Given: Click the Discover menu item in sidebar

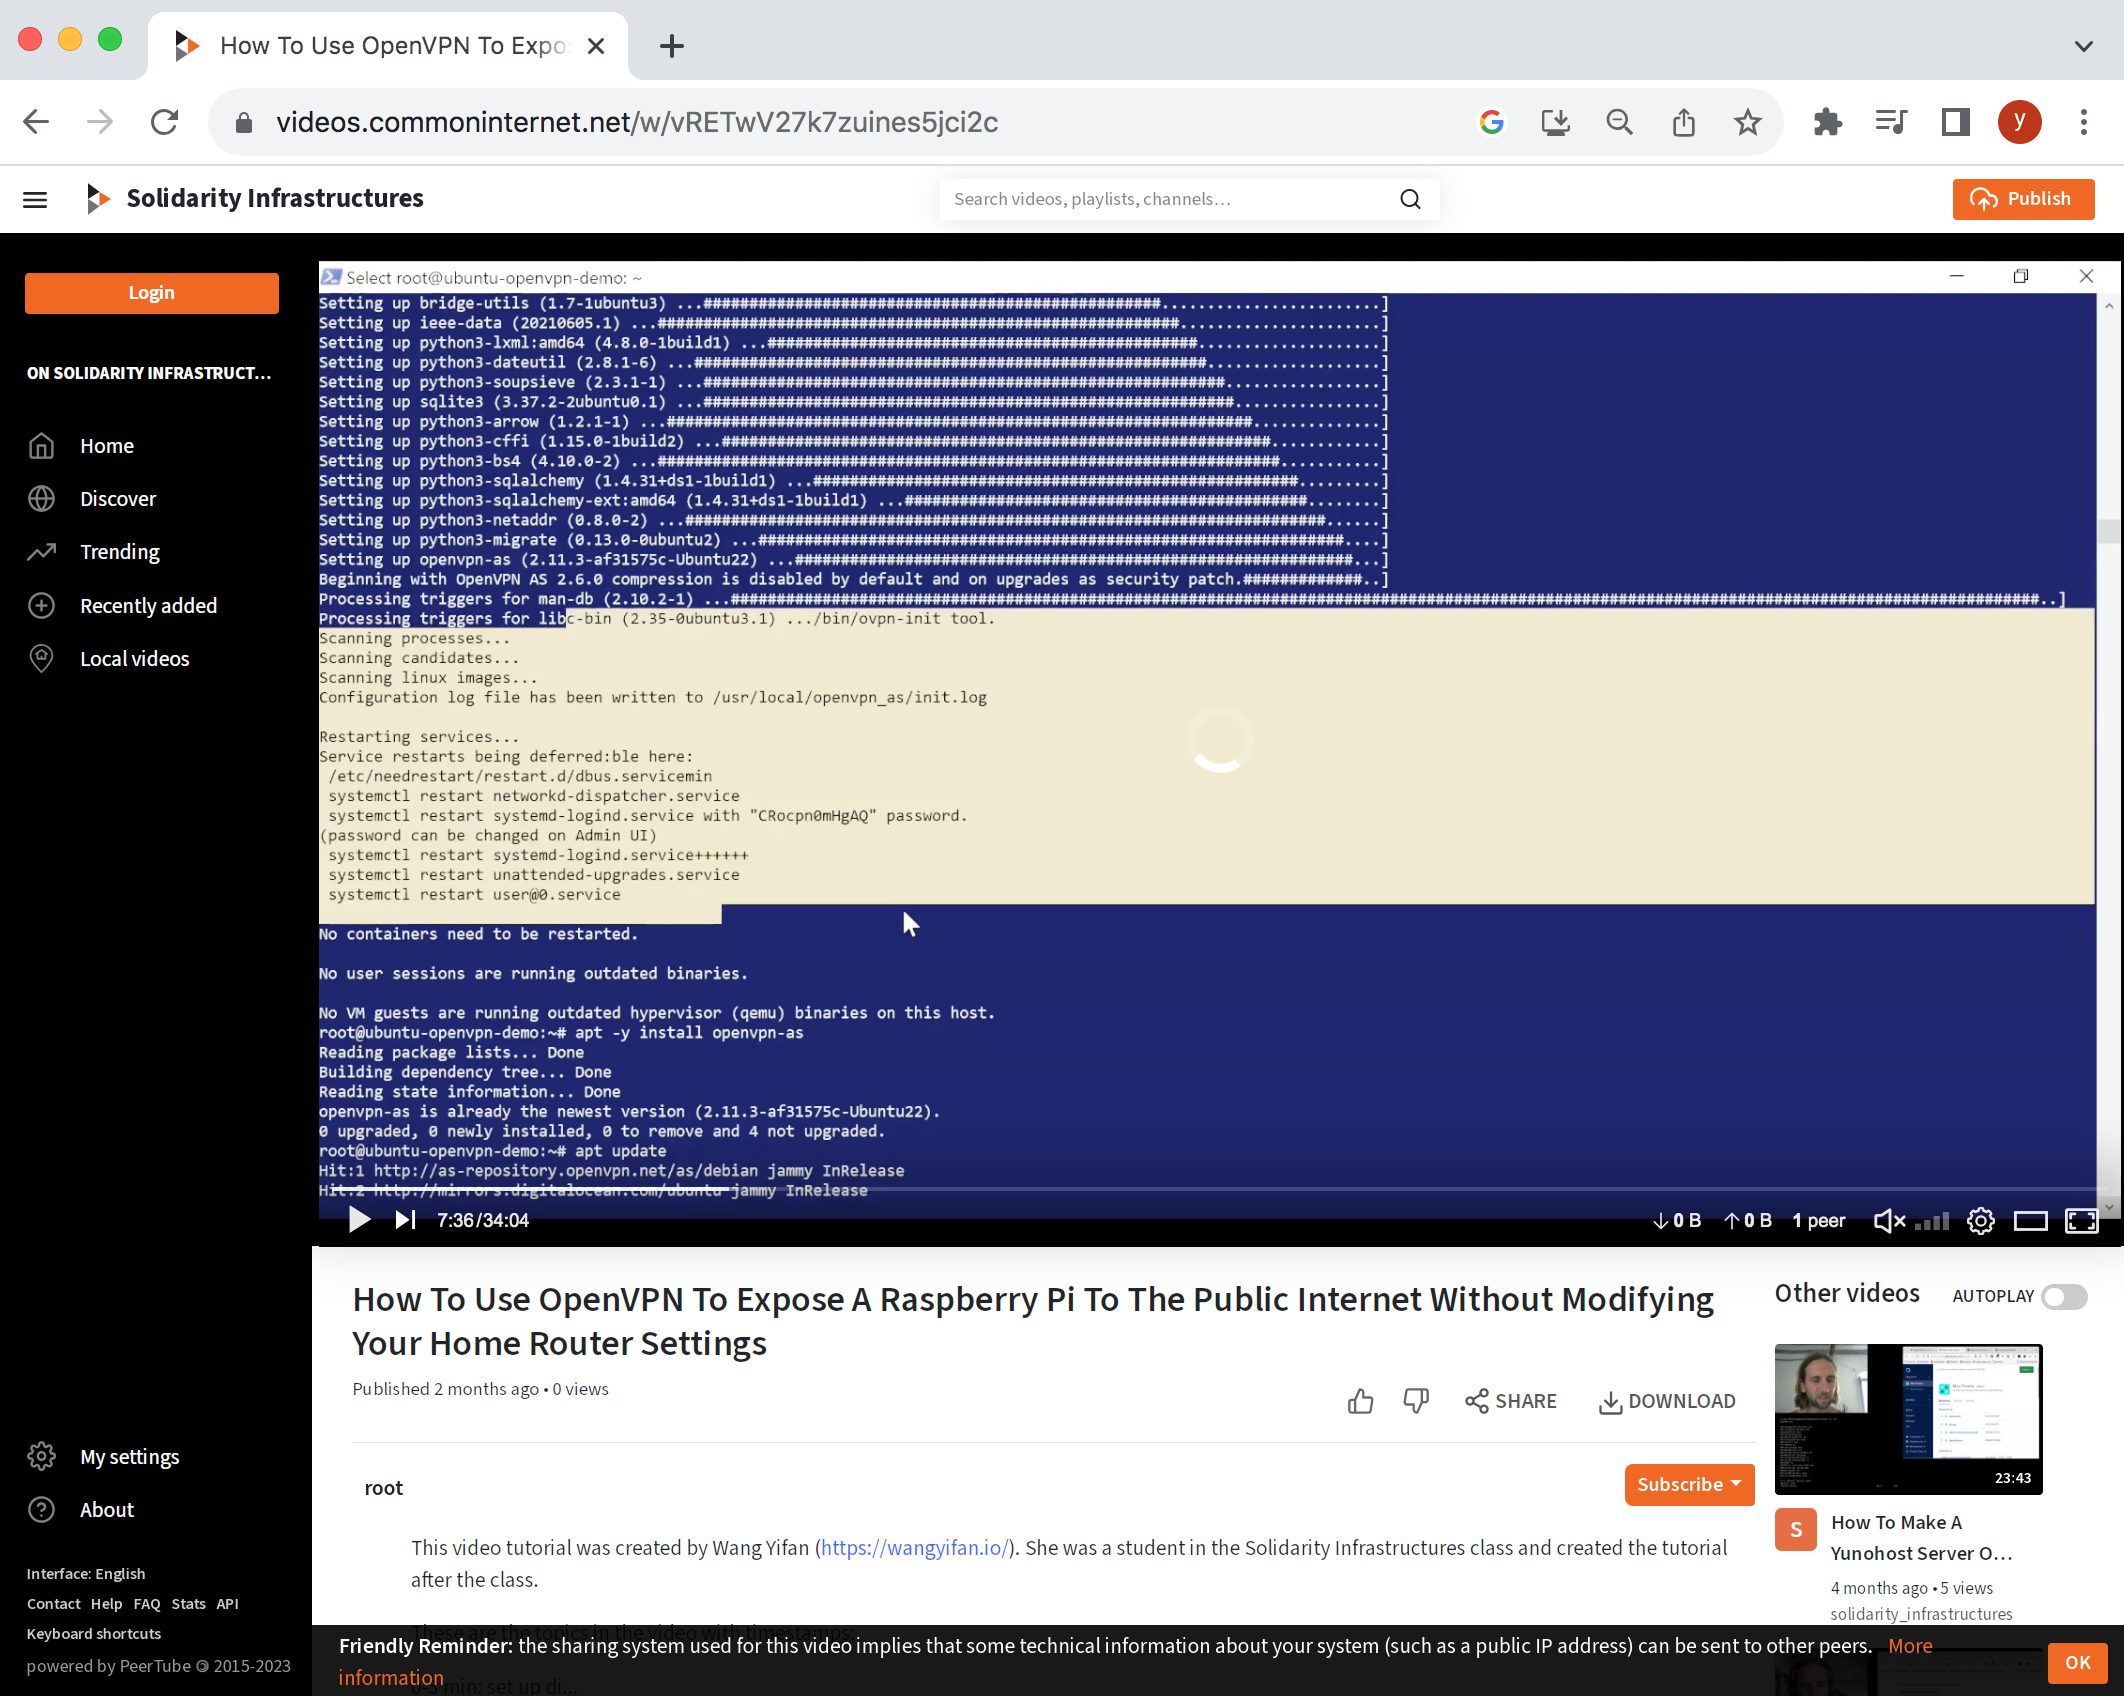Looking at the screenshot, I should (118, 498).
